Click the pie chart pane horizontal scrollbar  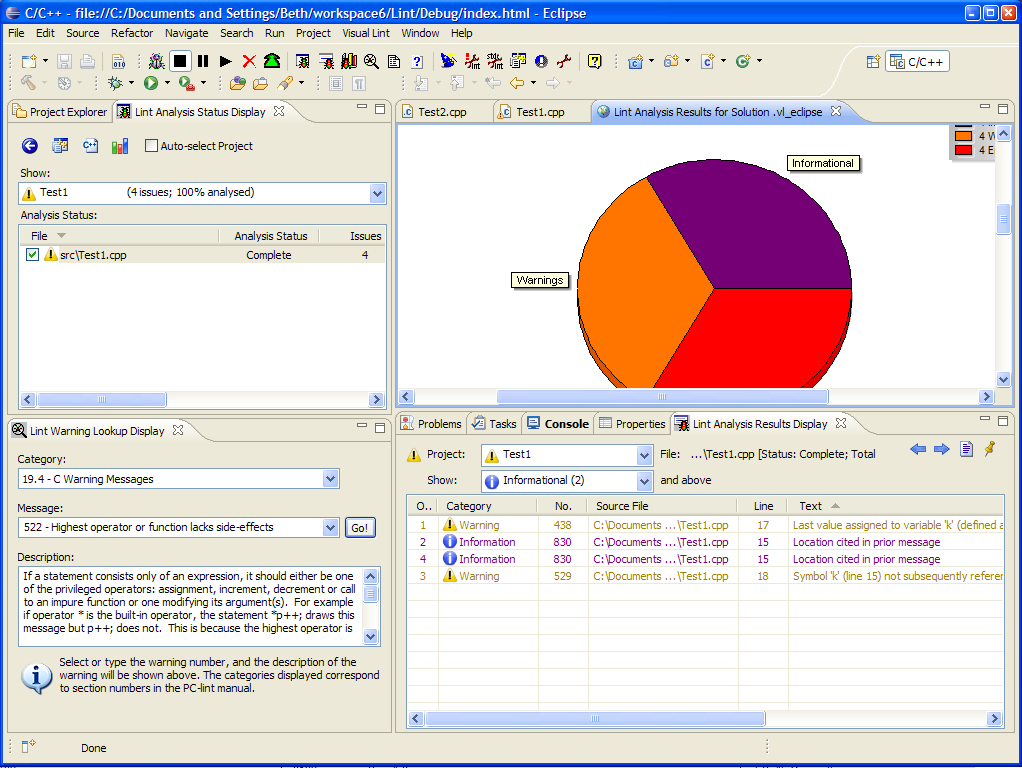coord(662,396)
